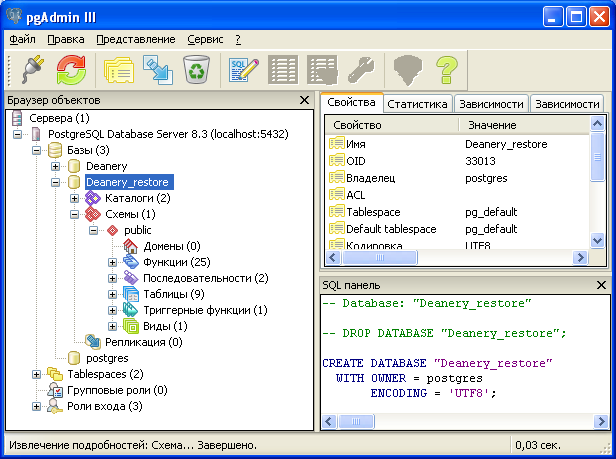The width and height of the screenshot is (616, 459).
Task: Click the Роли входа user icon
Action: click(x=55, y=406)
